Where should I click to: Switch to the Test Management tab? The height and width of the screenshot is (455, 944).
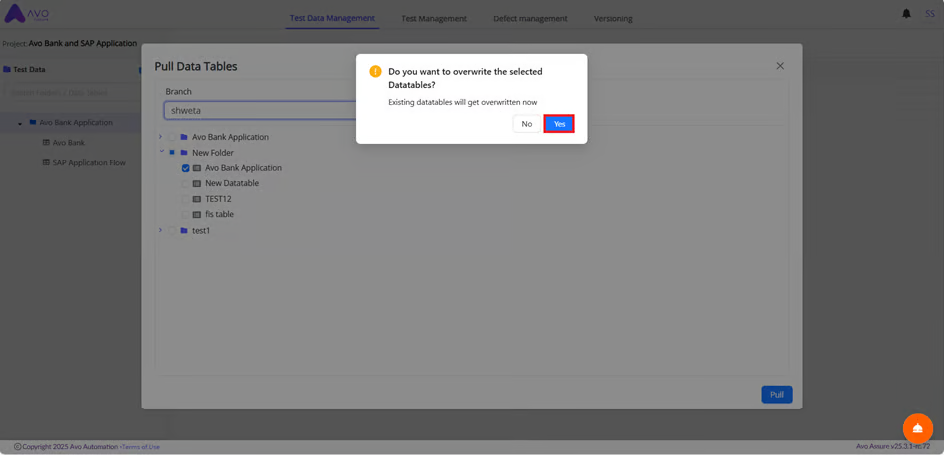coord(433,18)
